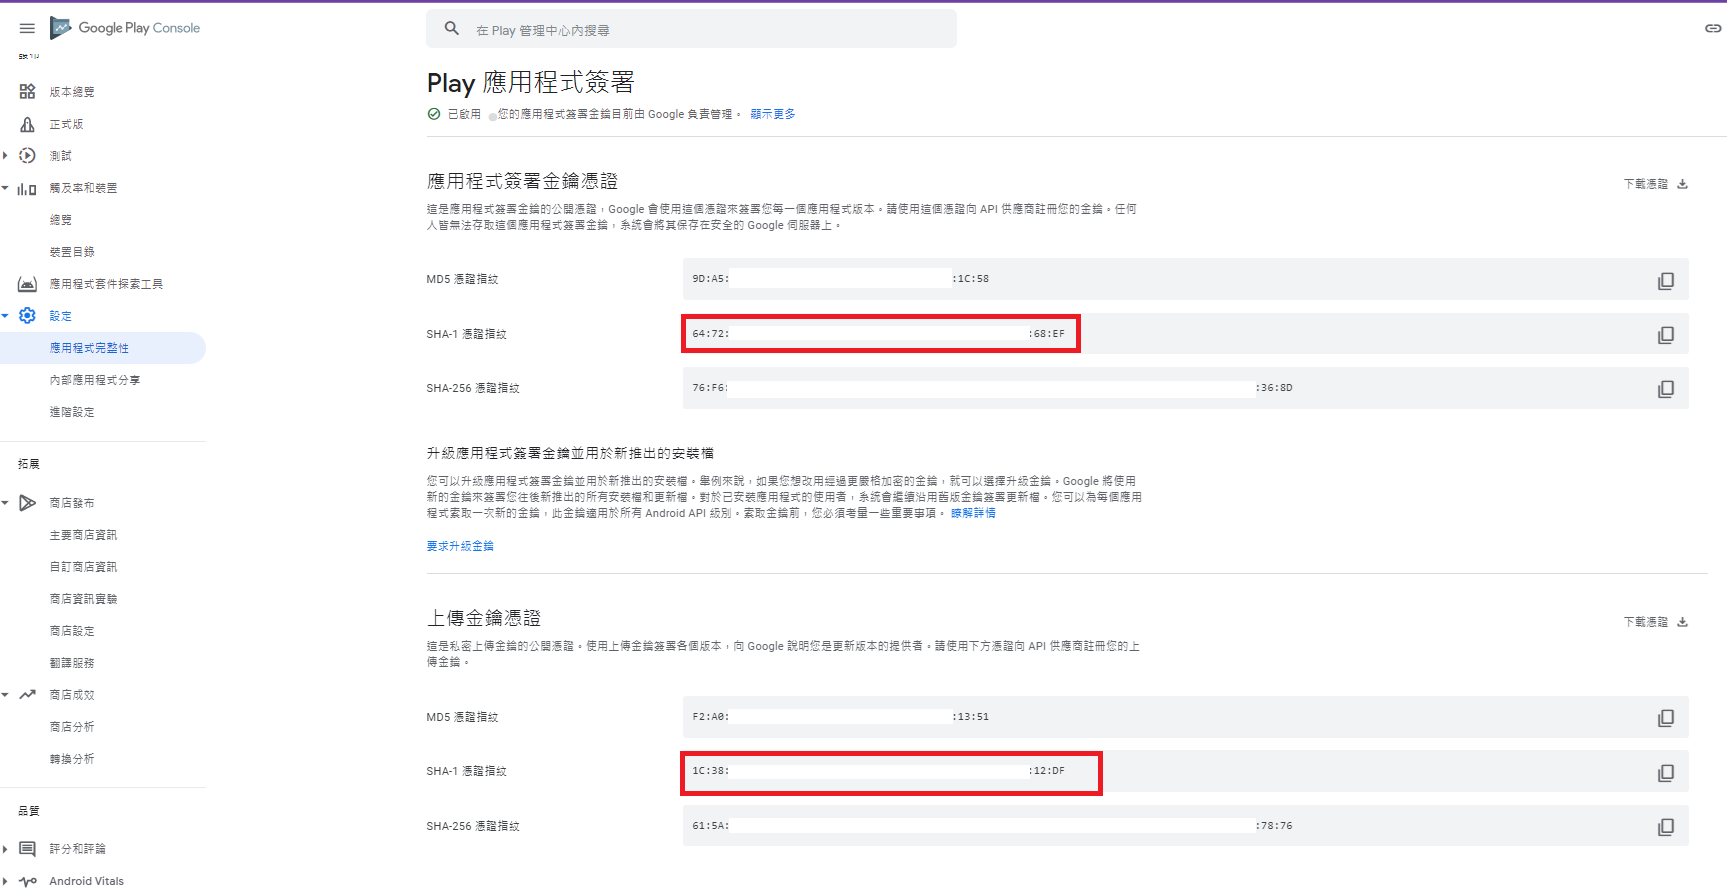Collapse the 商店發布 section arrow

(5, 503)
